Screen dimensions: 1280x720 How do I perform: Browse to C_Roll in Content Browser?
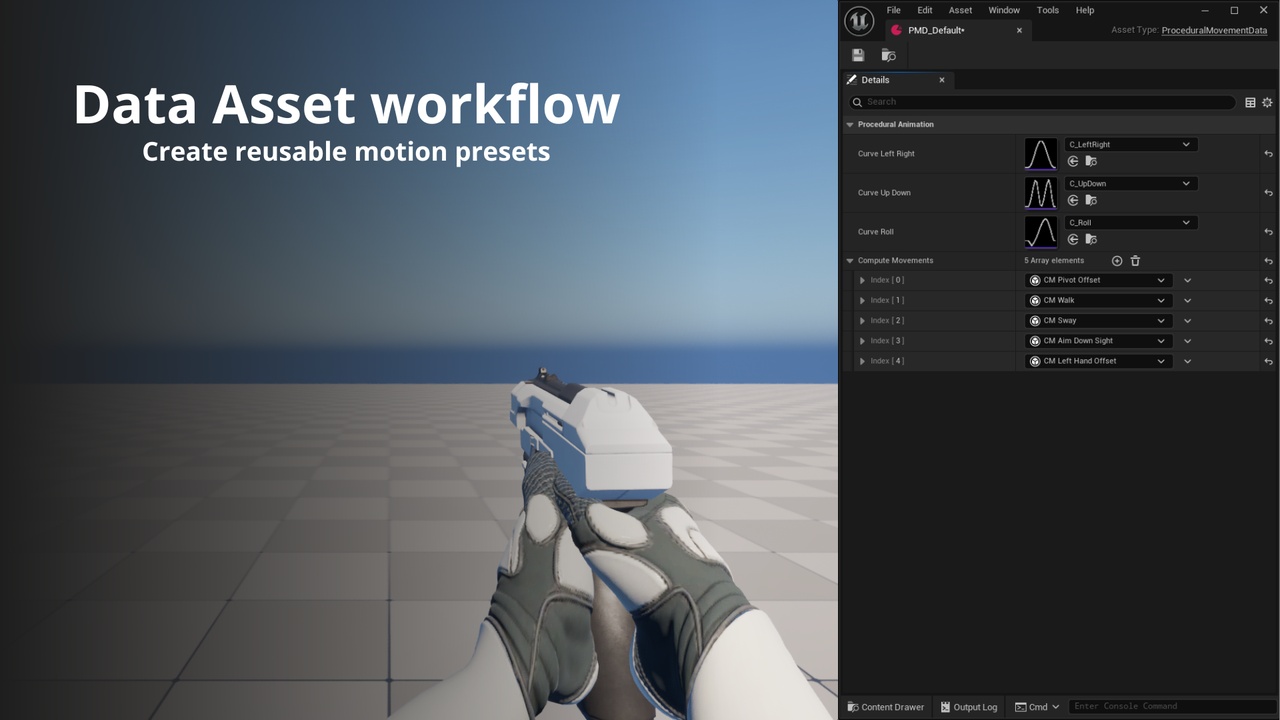pos(1091,239)
